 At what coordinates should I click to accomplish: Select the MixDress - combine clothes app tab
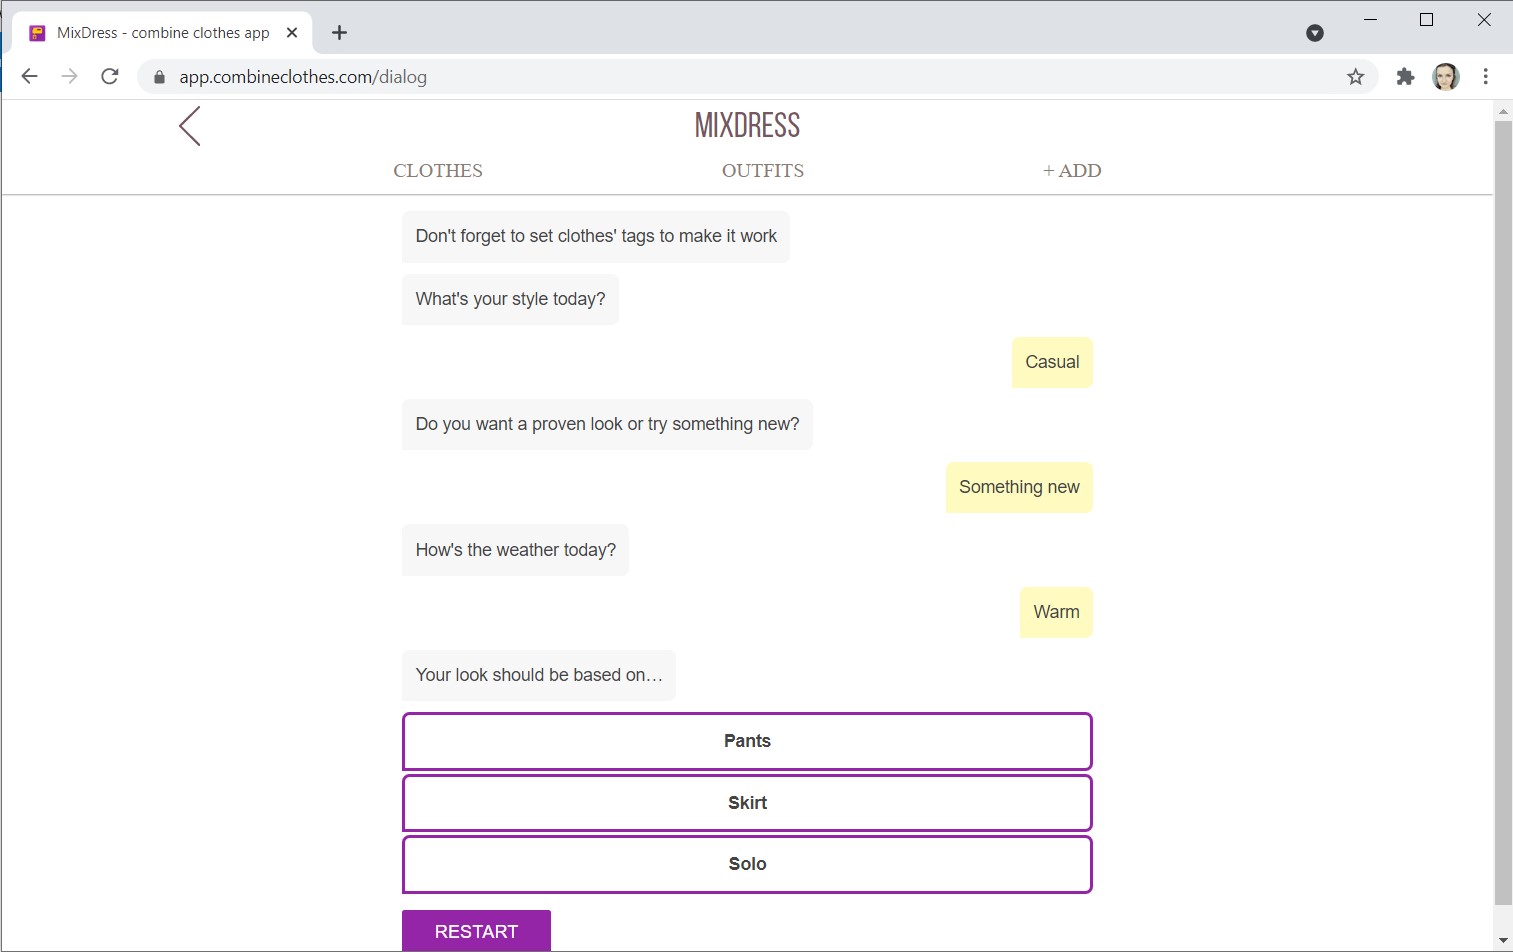coord(162,33)
